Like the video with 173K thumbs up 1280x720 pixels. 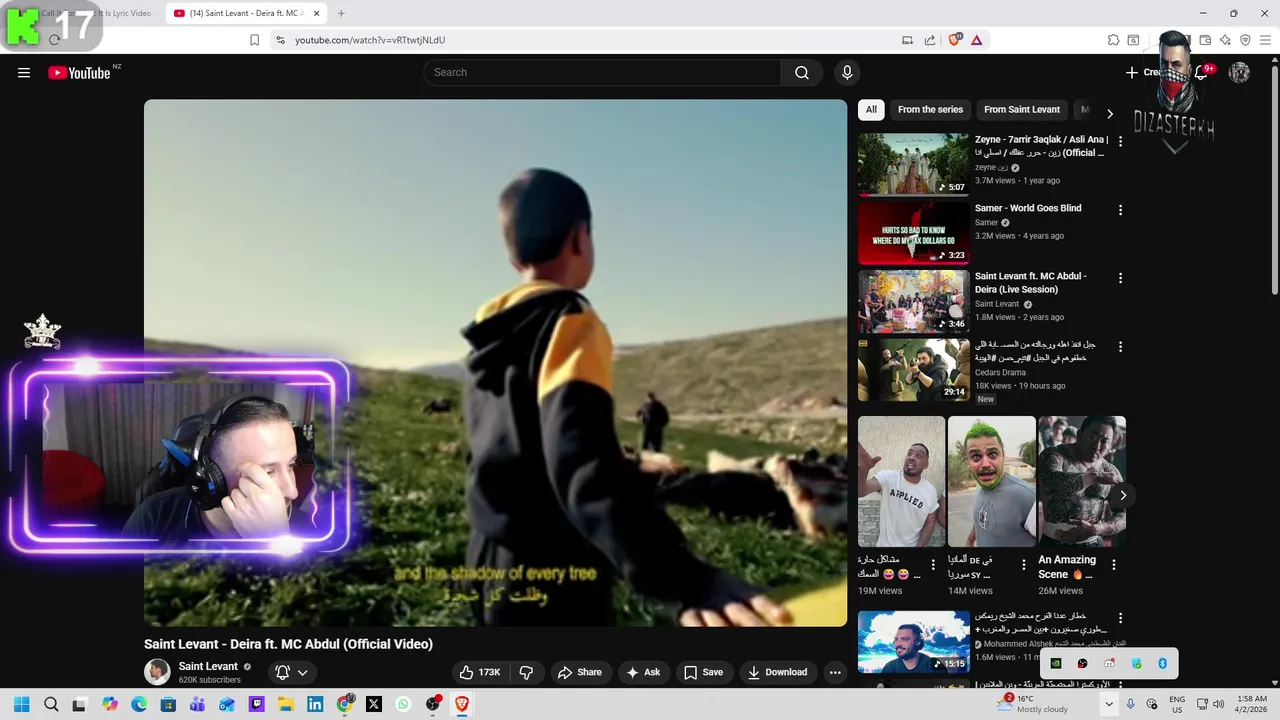[480, 672]
